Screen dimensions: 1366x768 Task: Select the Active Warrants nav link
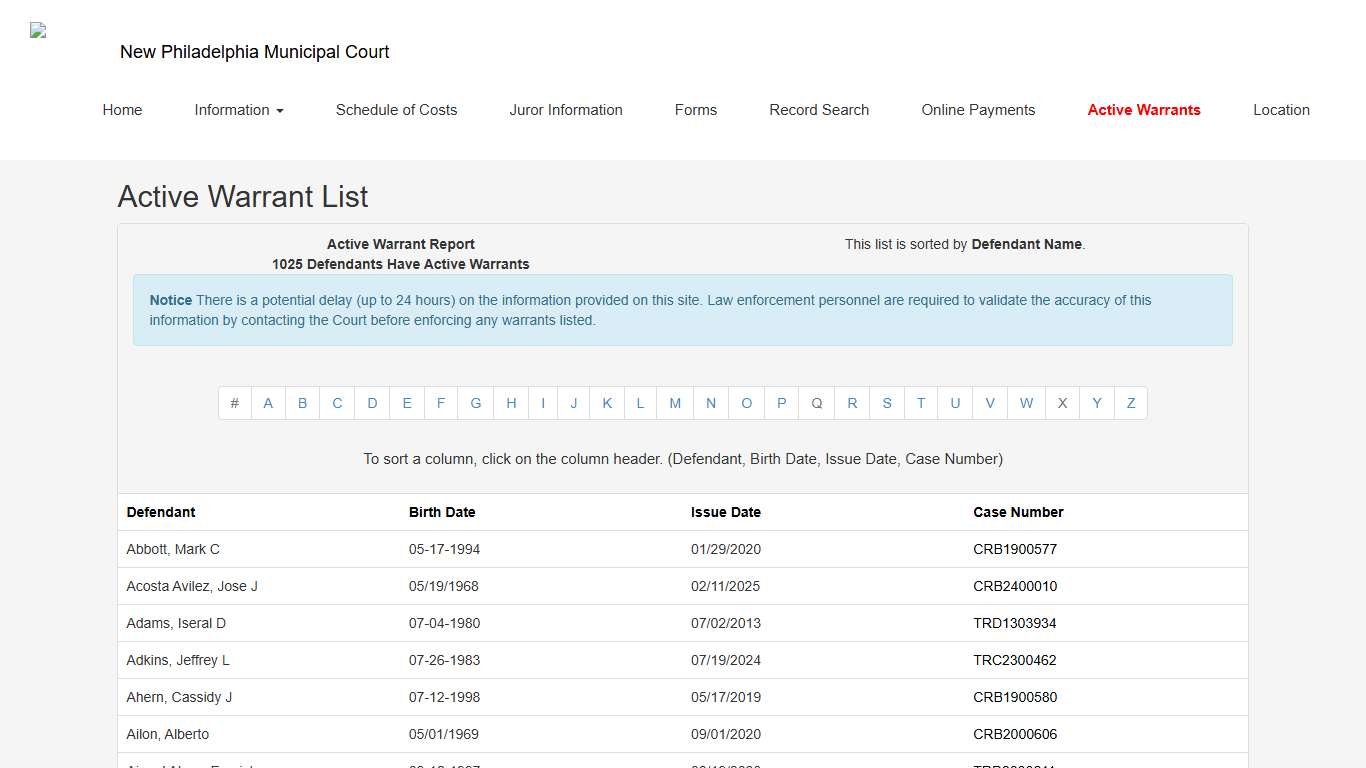pyautogui.click(x=1144, y=110)
